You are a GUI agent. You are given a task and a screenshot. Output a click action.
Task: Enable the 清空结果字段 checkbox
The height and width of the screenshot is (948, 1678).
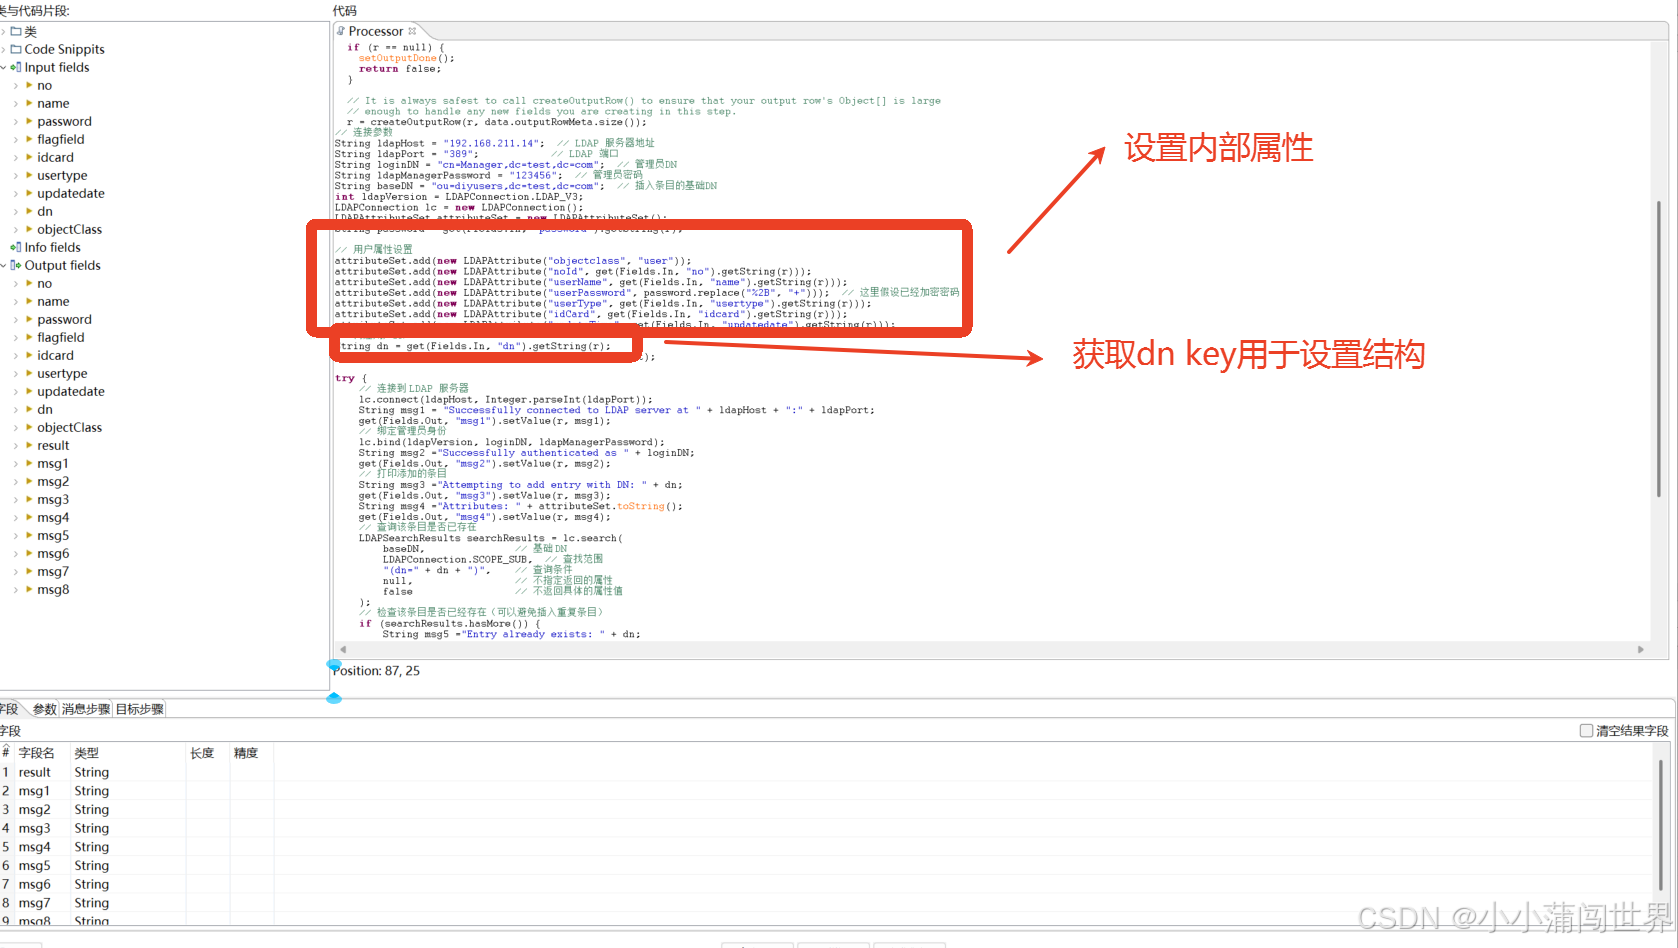pos(1587,730)
